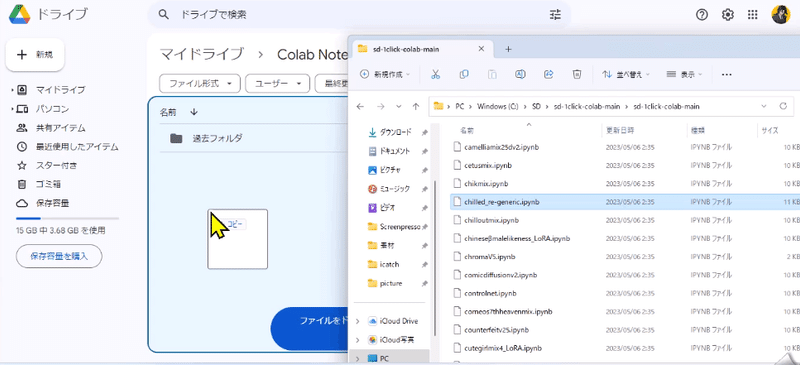Open the Google apps grid icon

(753, 15)
